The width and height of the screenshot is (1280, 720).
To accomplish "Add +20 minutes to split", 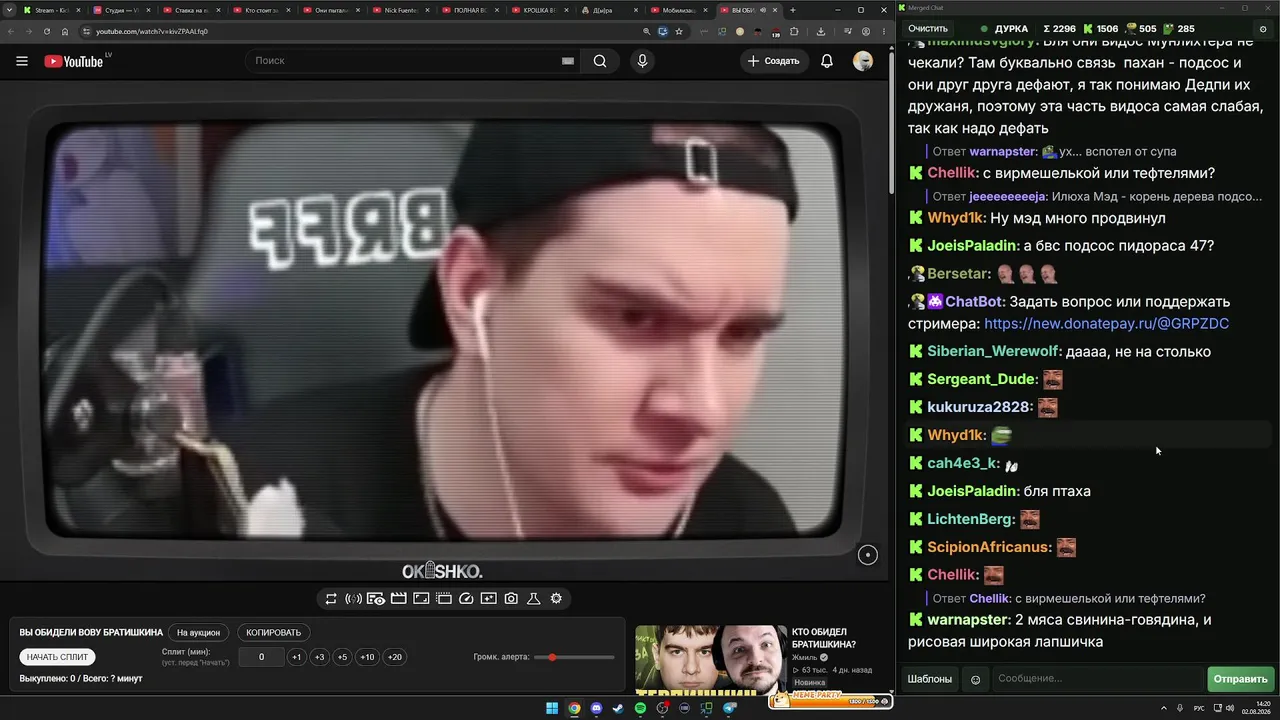I will [395, 657].
